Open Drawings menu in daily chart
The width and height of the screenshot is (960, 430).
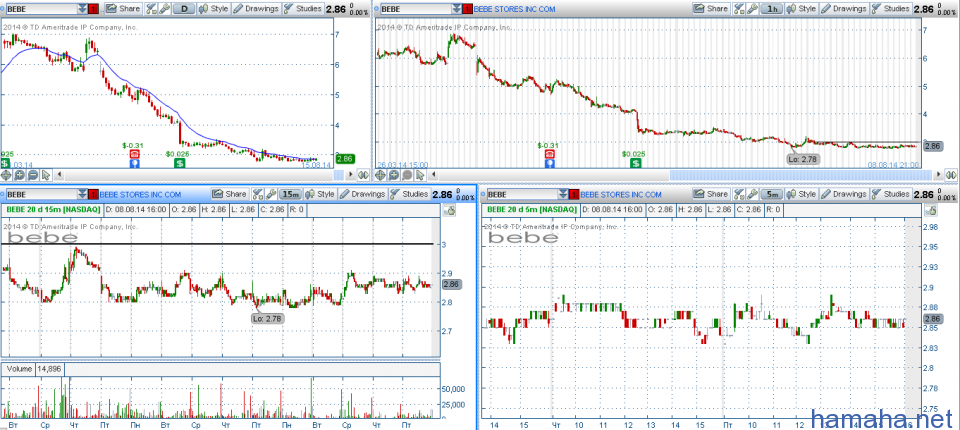point(257,9)
